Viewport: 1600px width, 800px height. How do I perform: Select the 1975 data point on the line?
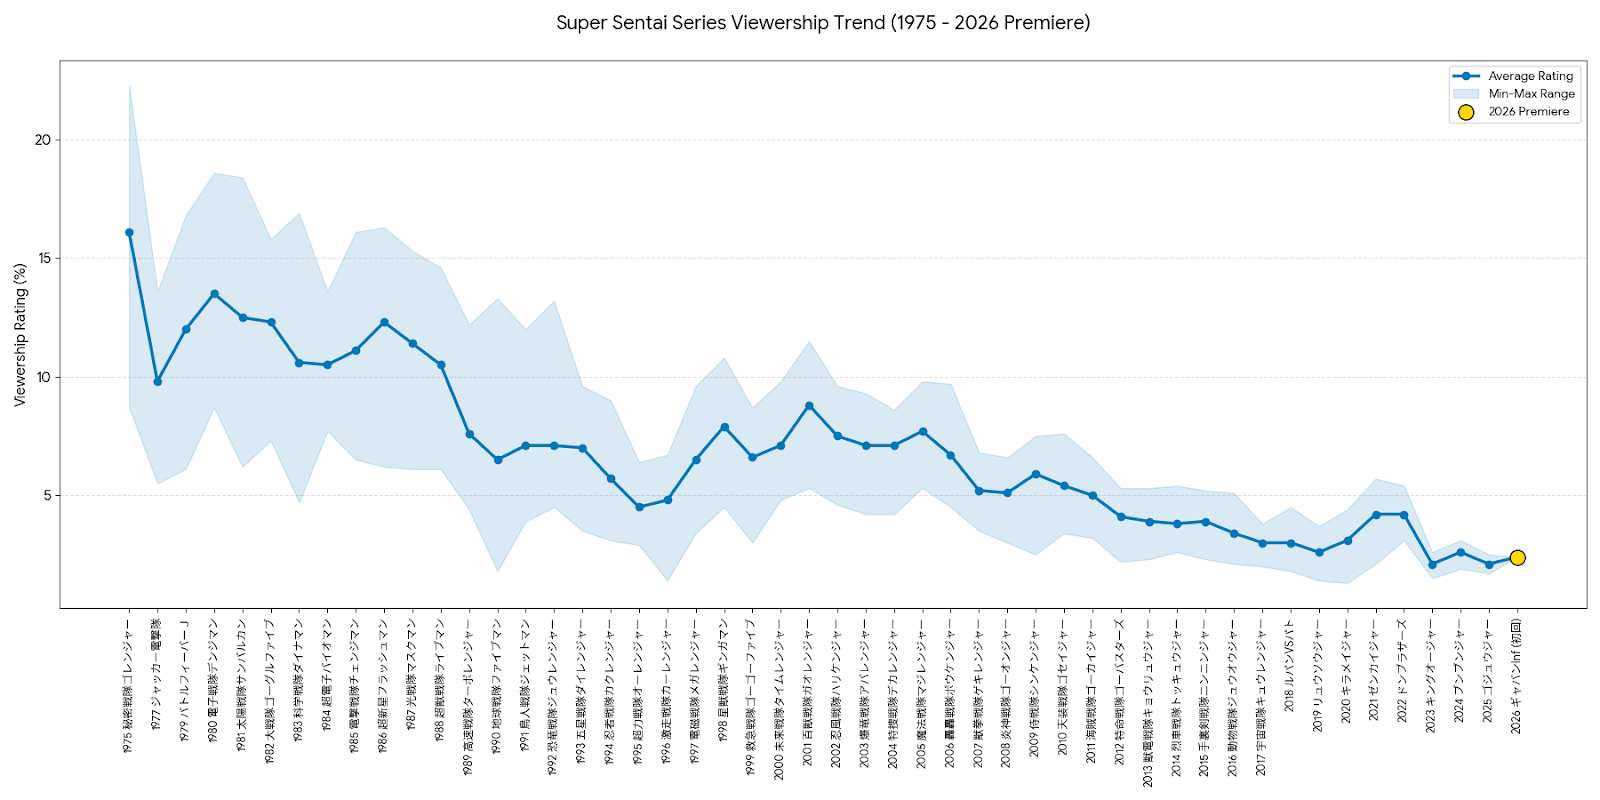coord(129,233)
